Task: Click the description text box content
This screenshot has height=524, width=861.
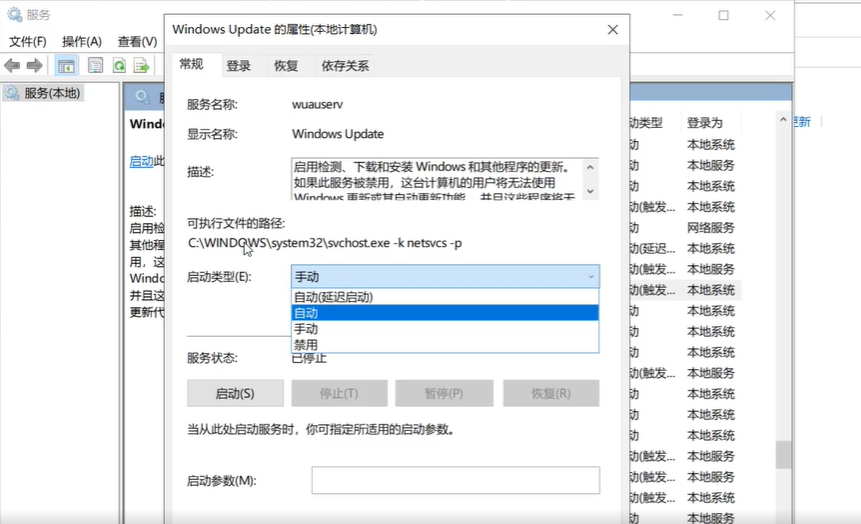Action: point(437,179)
